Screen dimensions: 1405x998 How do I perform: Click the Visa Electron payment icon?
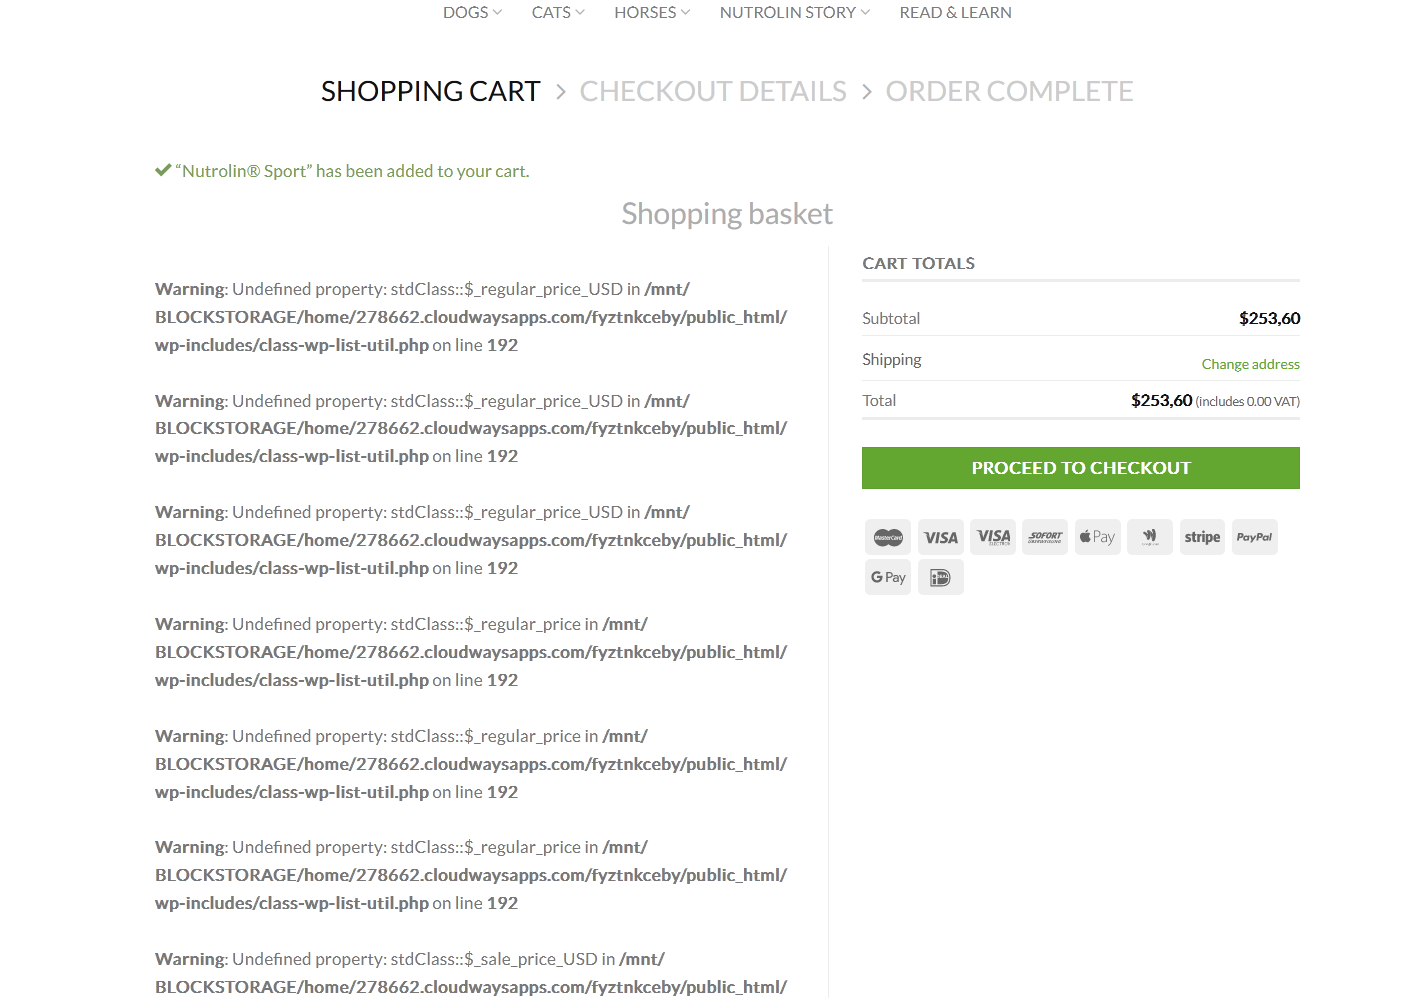coord(993,537)
